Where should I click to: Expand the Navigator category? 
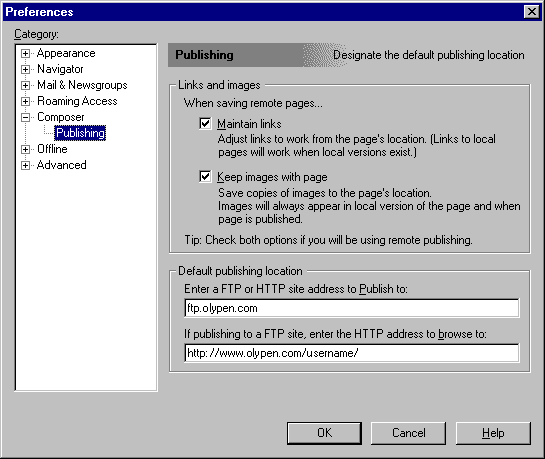(x=25, y=69)
